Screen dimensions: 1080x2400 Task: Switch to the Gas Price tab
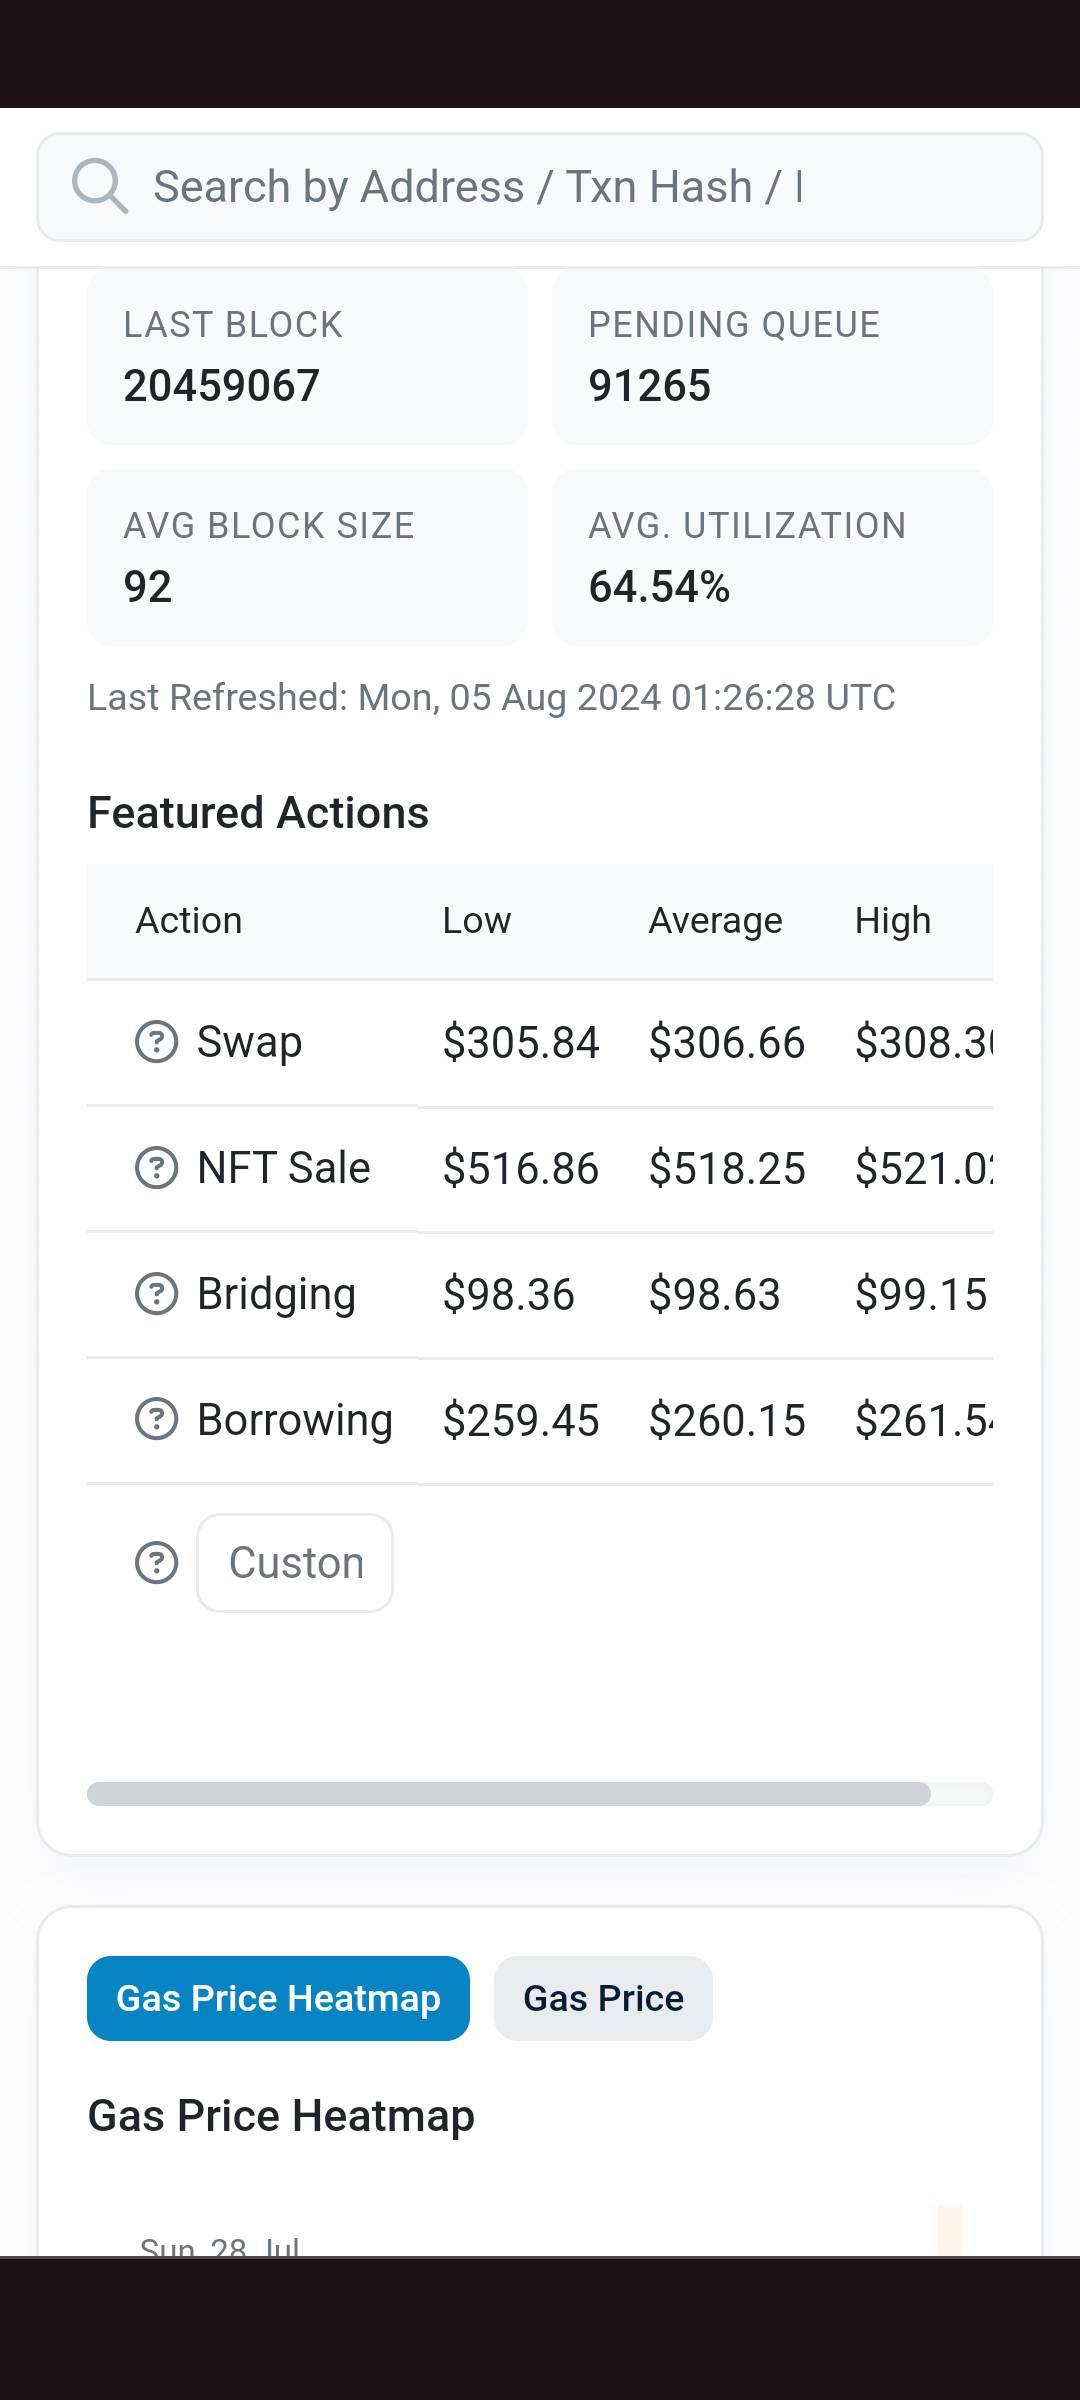[x=603, y=1998]
